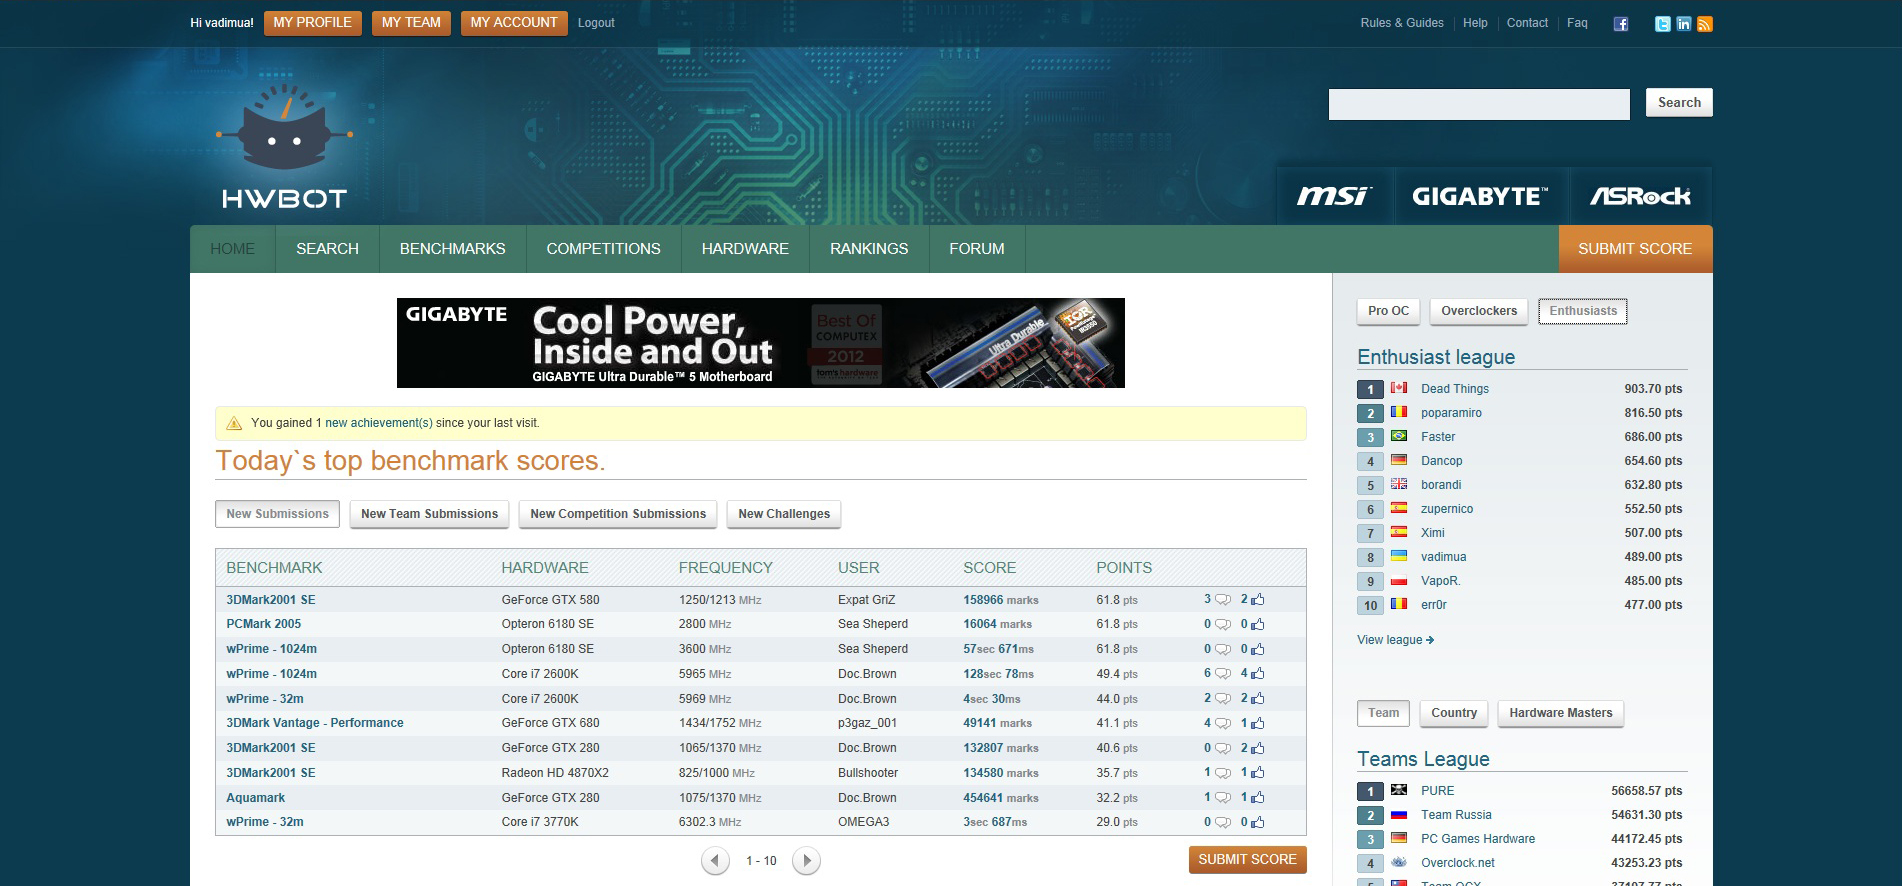Open the Twitter icon in header
The height and width of the screenshot is (886, 1902).
1662,24
